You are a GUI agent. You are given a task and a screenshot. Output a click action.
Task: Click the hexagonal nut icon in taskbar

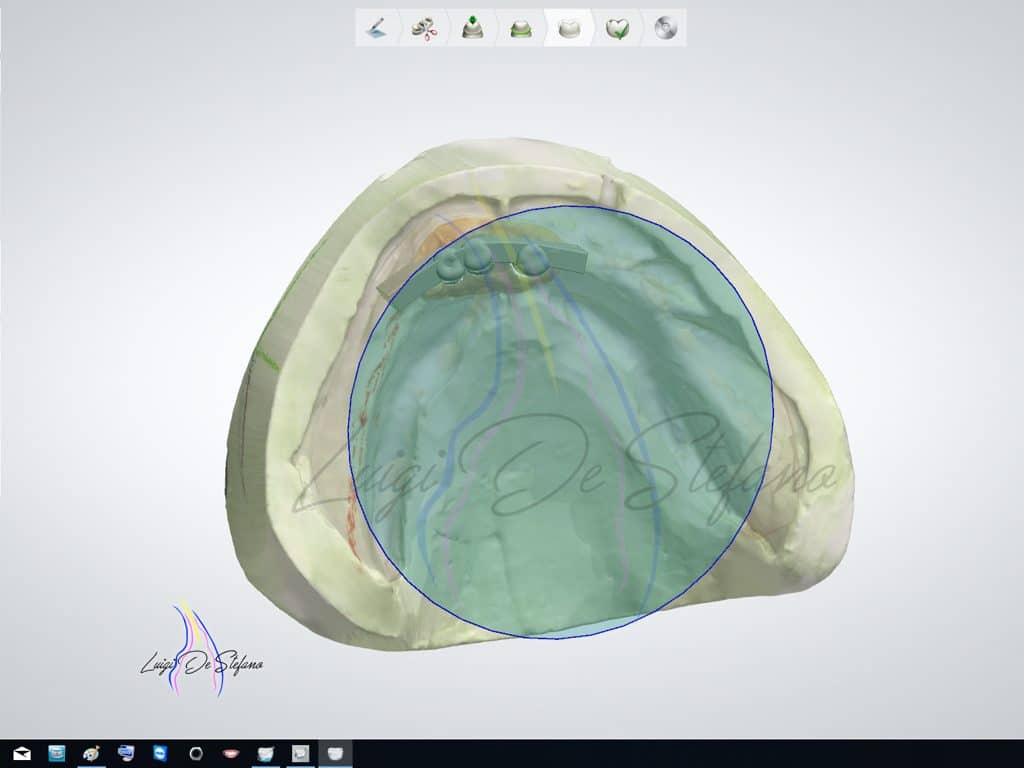click(x=196, y=753)
